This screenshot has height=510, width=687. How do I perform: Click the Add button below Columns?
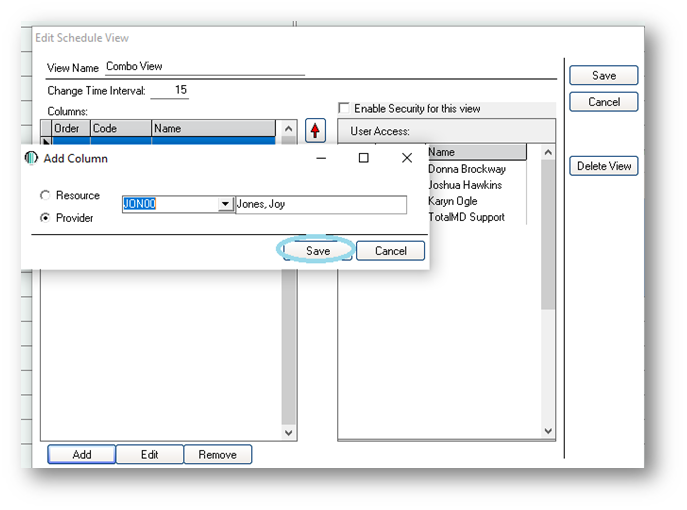pyautogui.click(x=81, y=454)
